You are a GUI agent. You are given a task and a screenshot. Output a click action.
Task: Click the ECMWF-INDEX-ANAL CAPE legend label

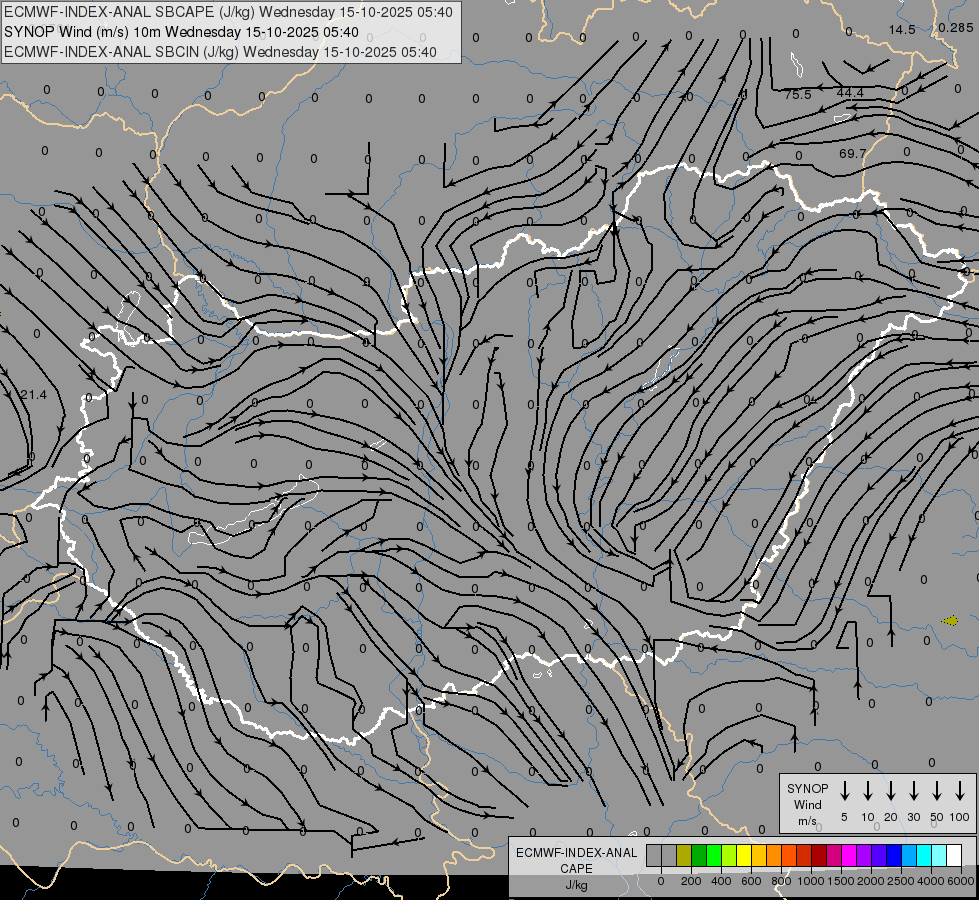576,861
